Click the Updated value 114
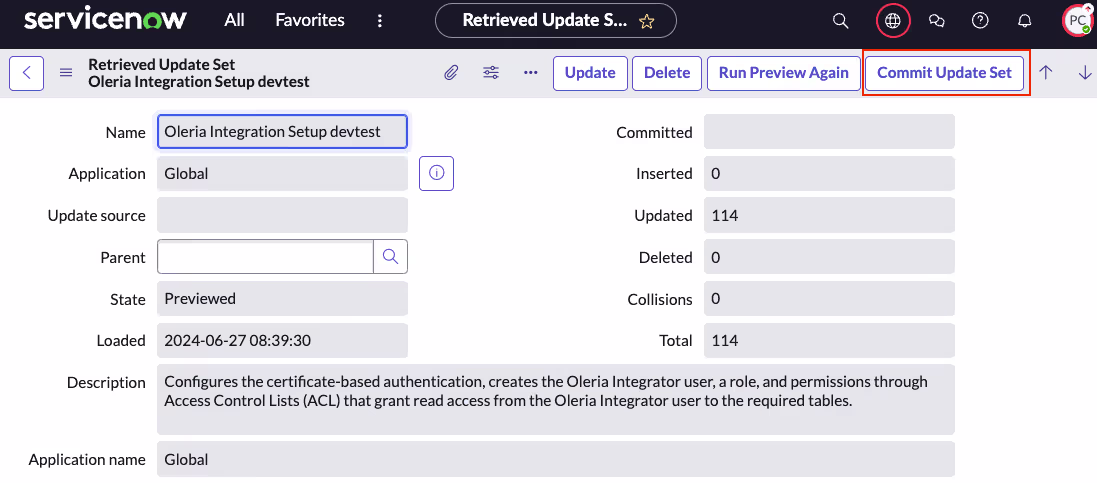The image size is (1097, 483). tap(829, 216)
